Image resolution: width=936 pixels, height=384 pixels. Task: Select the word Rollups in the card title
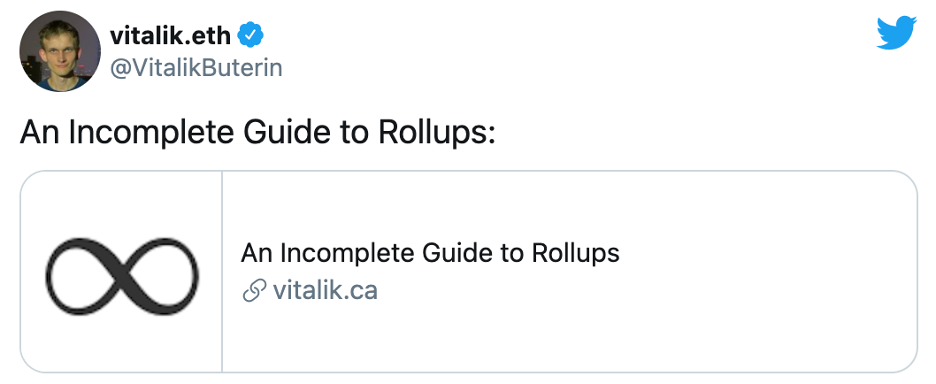click(575, 253)
